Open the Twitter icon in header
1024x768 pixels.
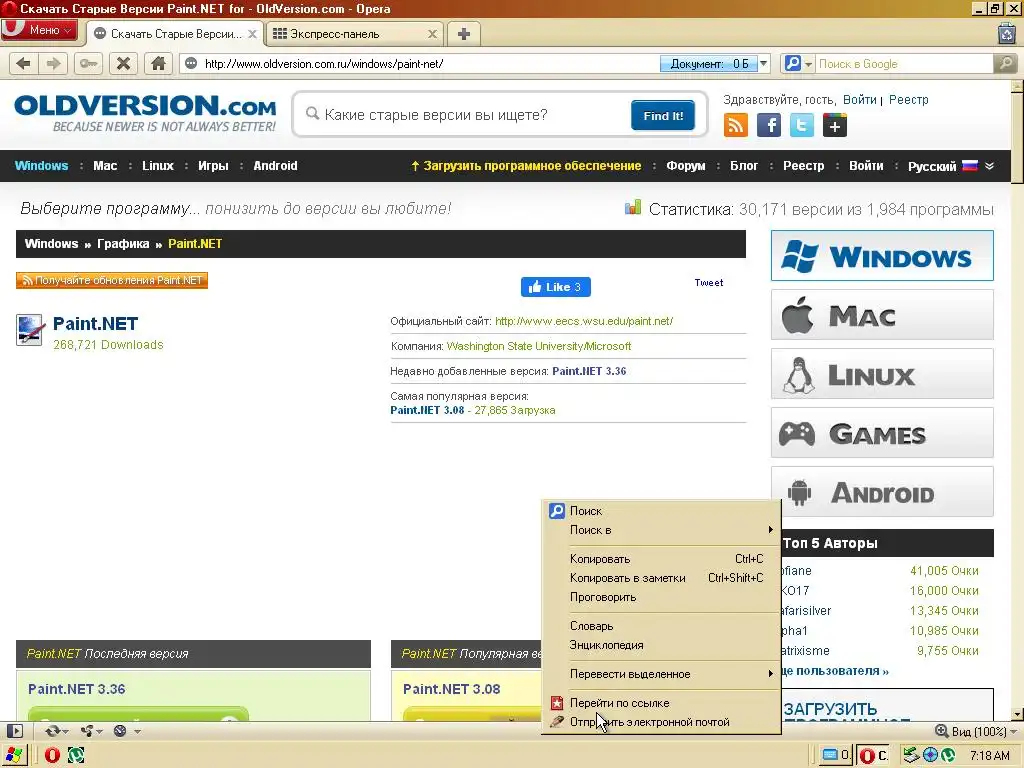click(x=801, y=125)
